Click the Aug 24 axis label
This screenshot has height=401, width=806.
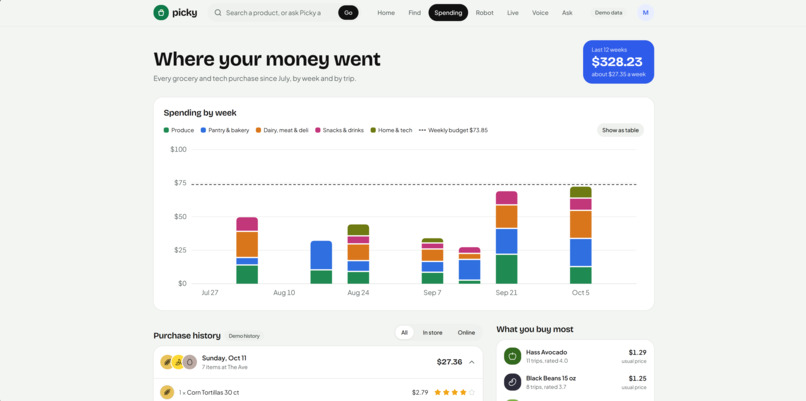pos(358,293)
